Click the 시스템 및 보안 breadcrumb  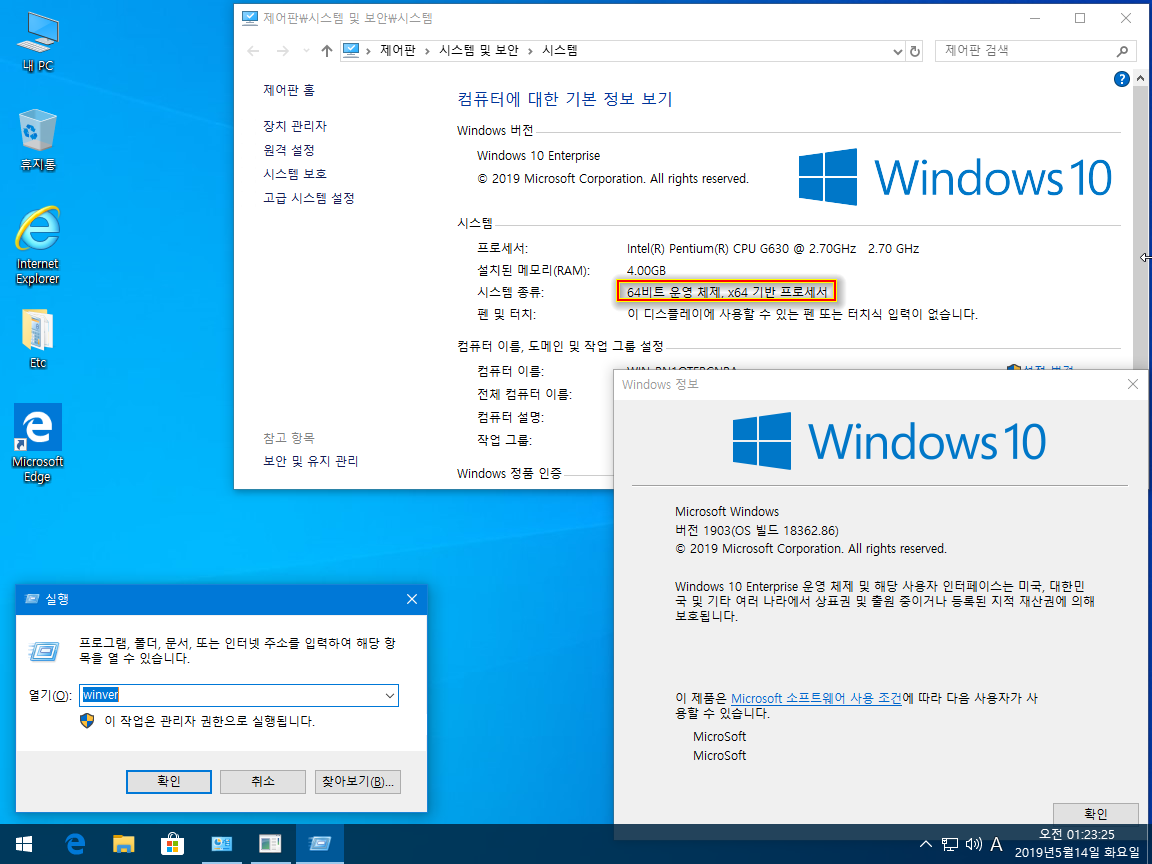point(479,50)
